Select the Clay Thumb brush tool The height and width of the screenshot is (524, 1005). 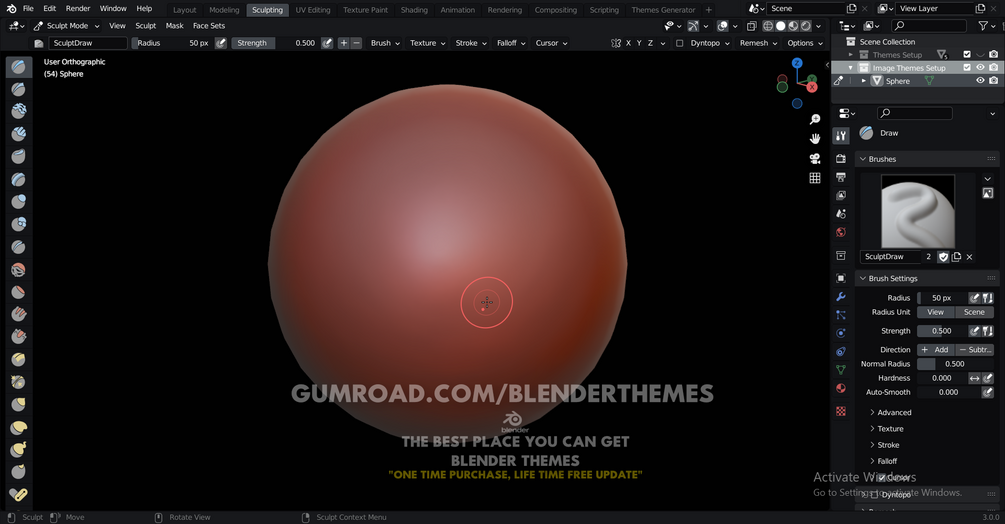19,156
